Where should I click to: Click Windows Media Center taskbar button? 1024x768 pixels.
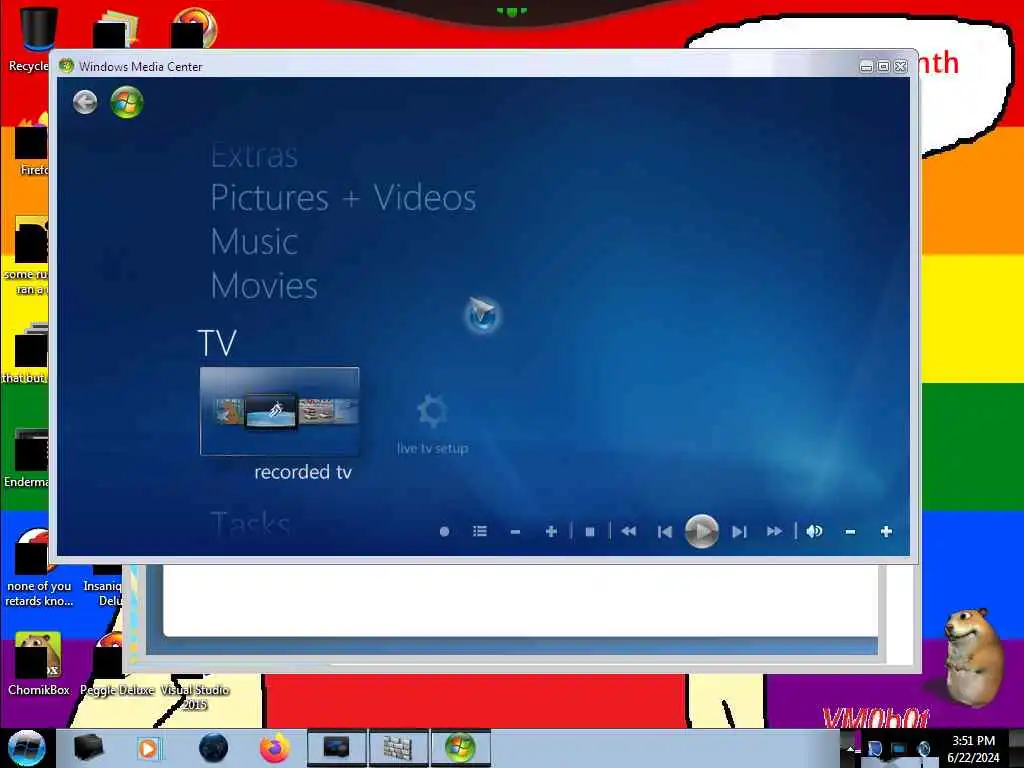click(460, 748)
